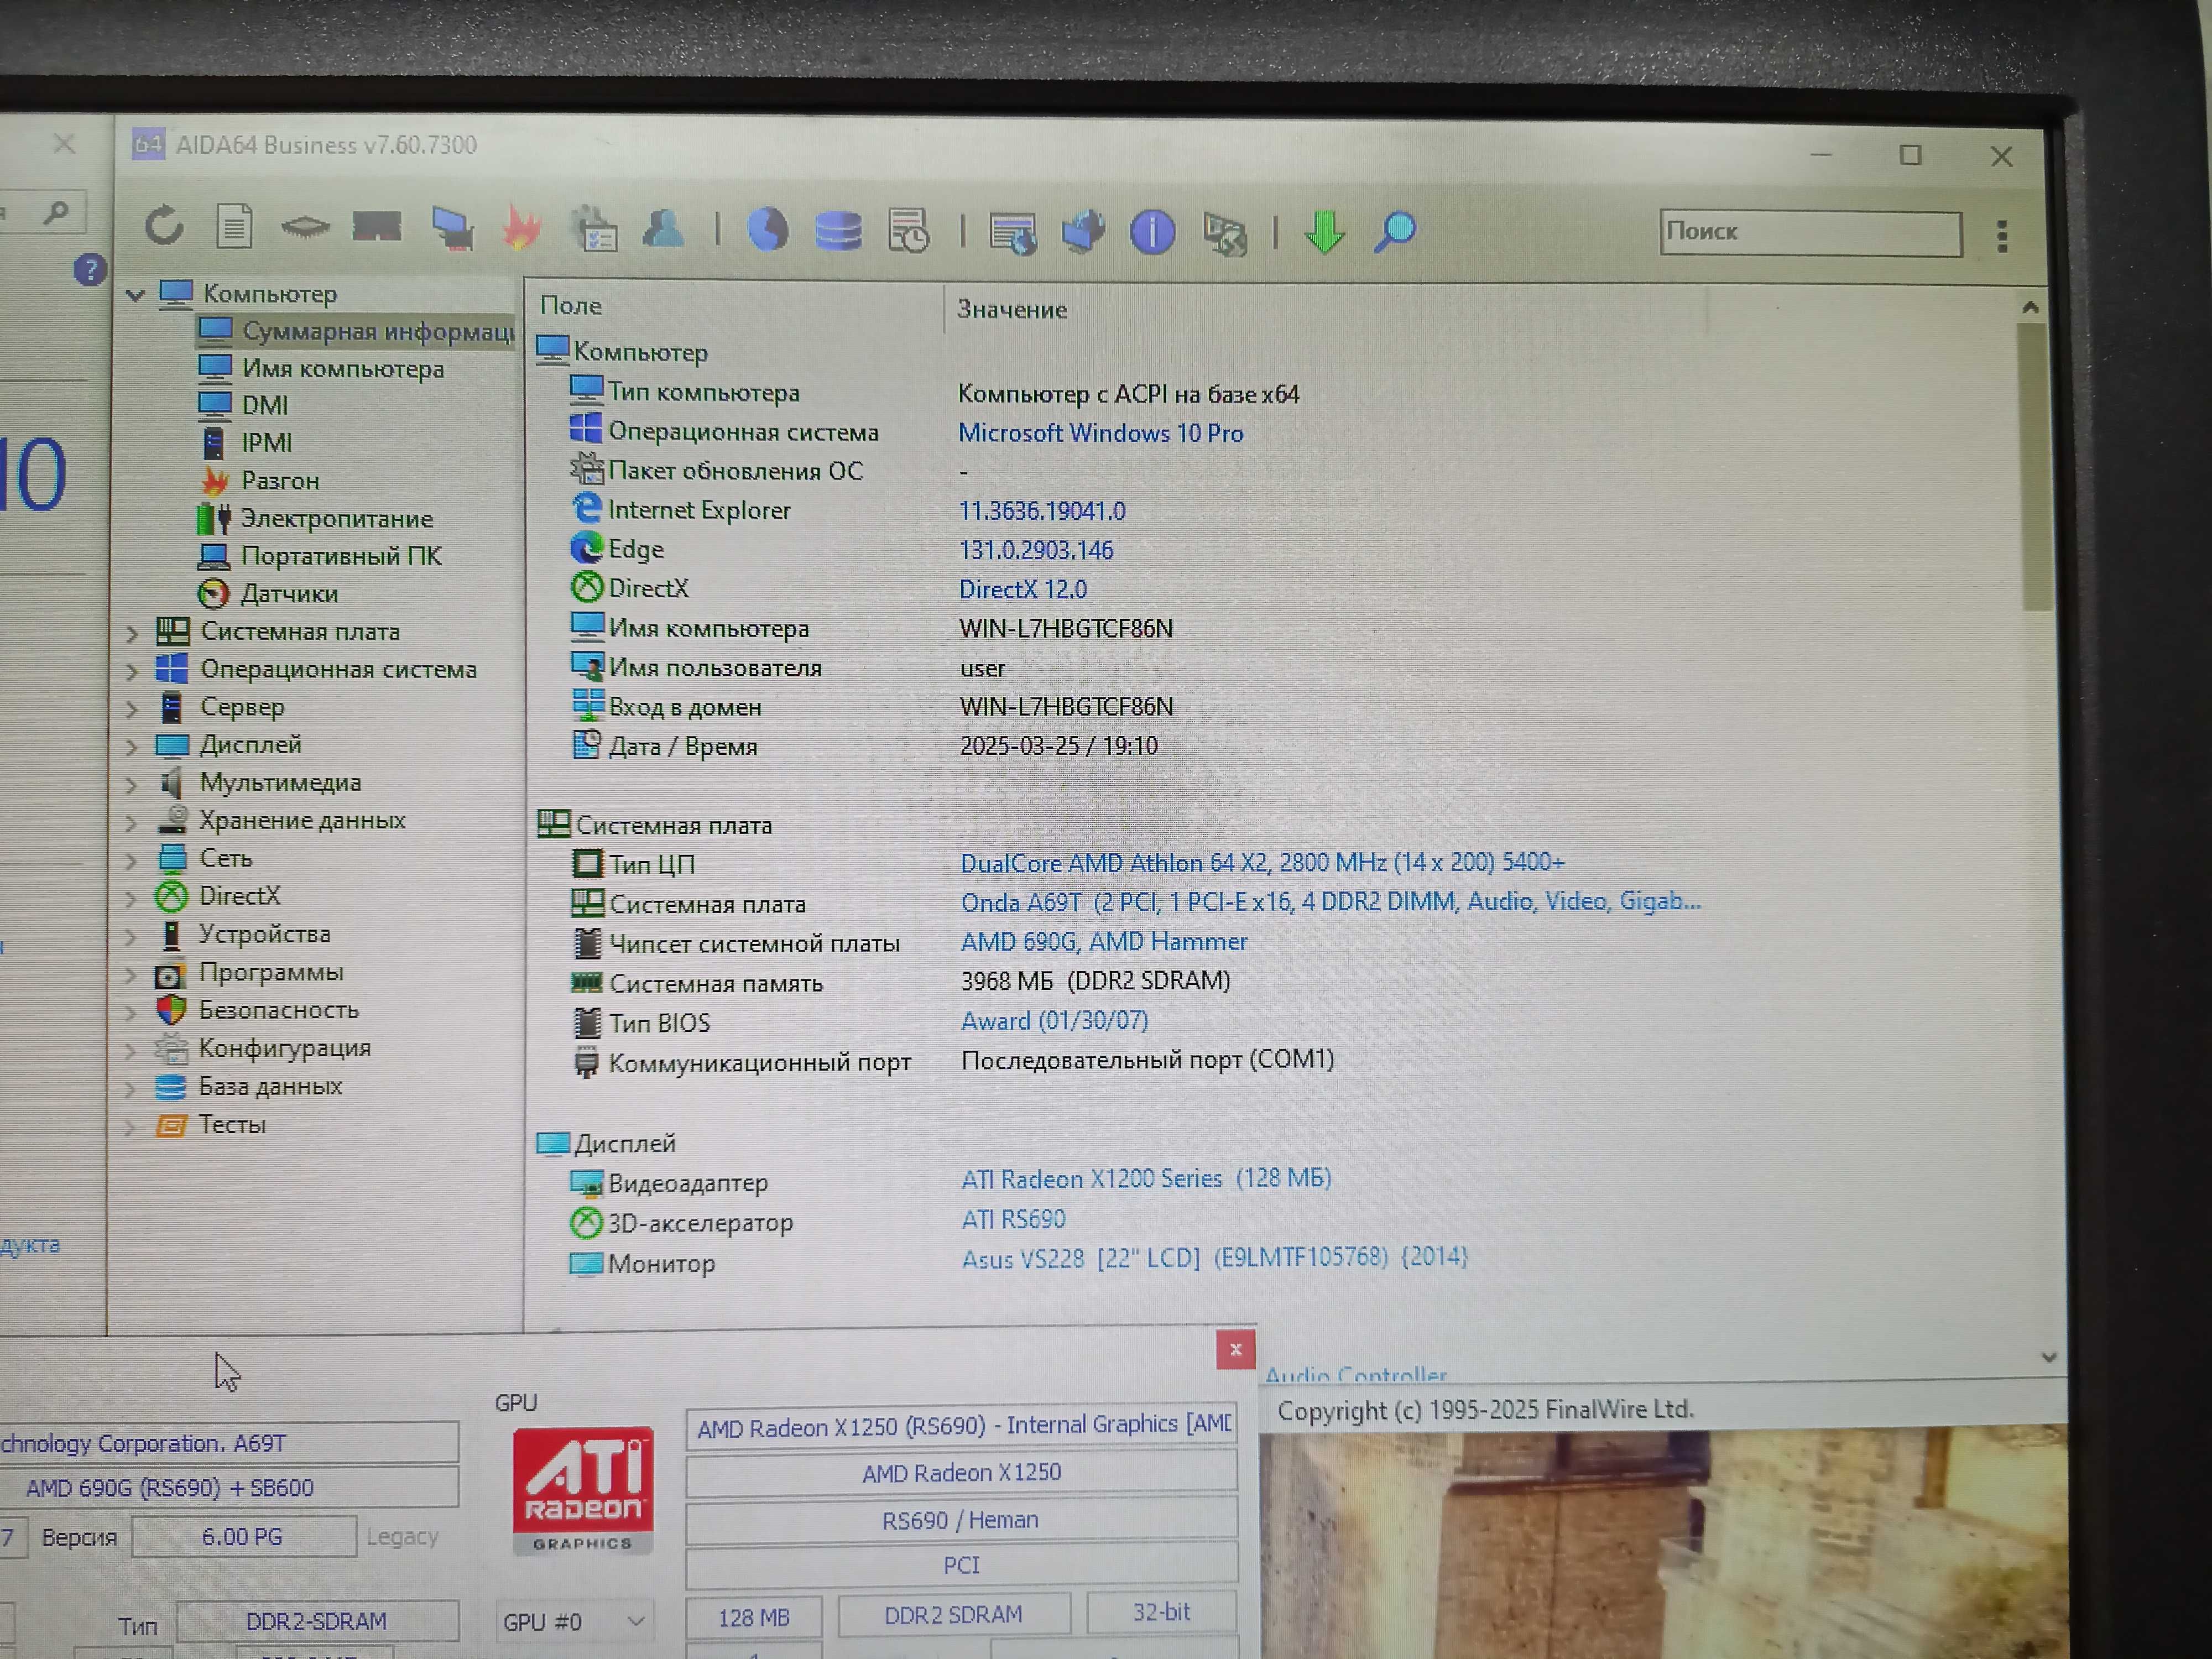Viewport: 2212px width, 1659px height.
Task: Expand the Операционная система tree node
Action: 132,671
